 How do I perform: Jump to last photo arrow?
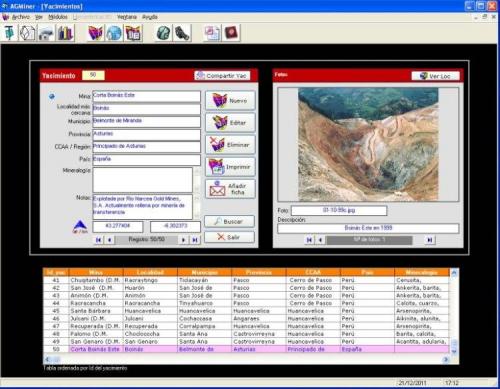(430, 240)
